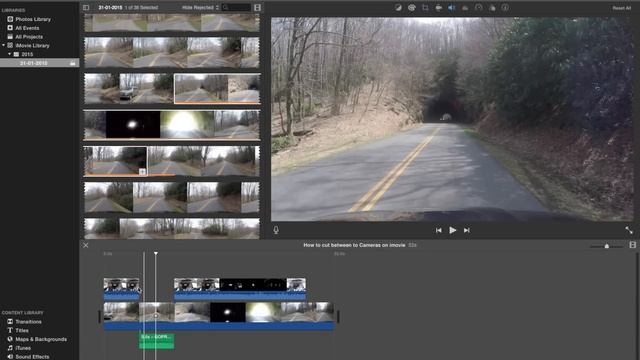The height and width of the screenshot is (360, 640).
Task: Open the Volume adjustment tool
Action: tap(451, 8)
